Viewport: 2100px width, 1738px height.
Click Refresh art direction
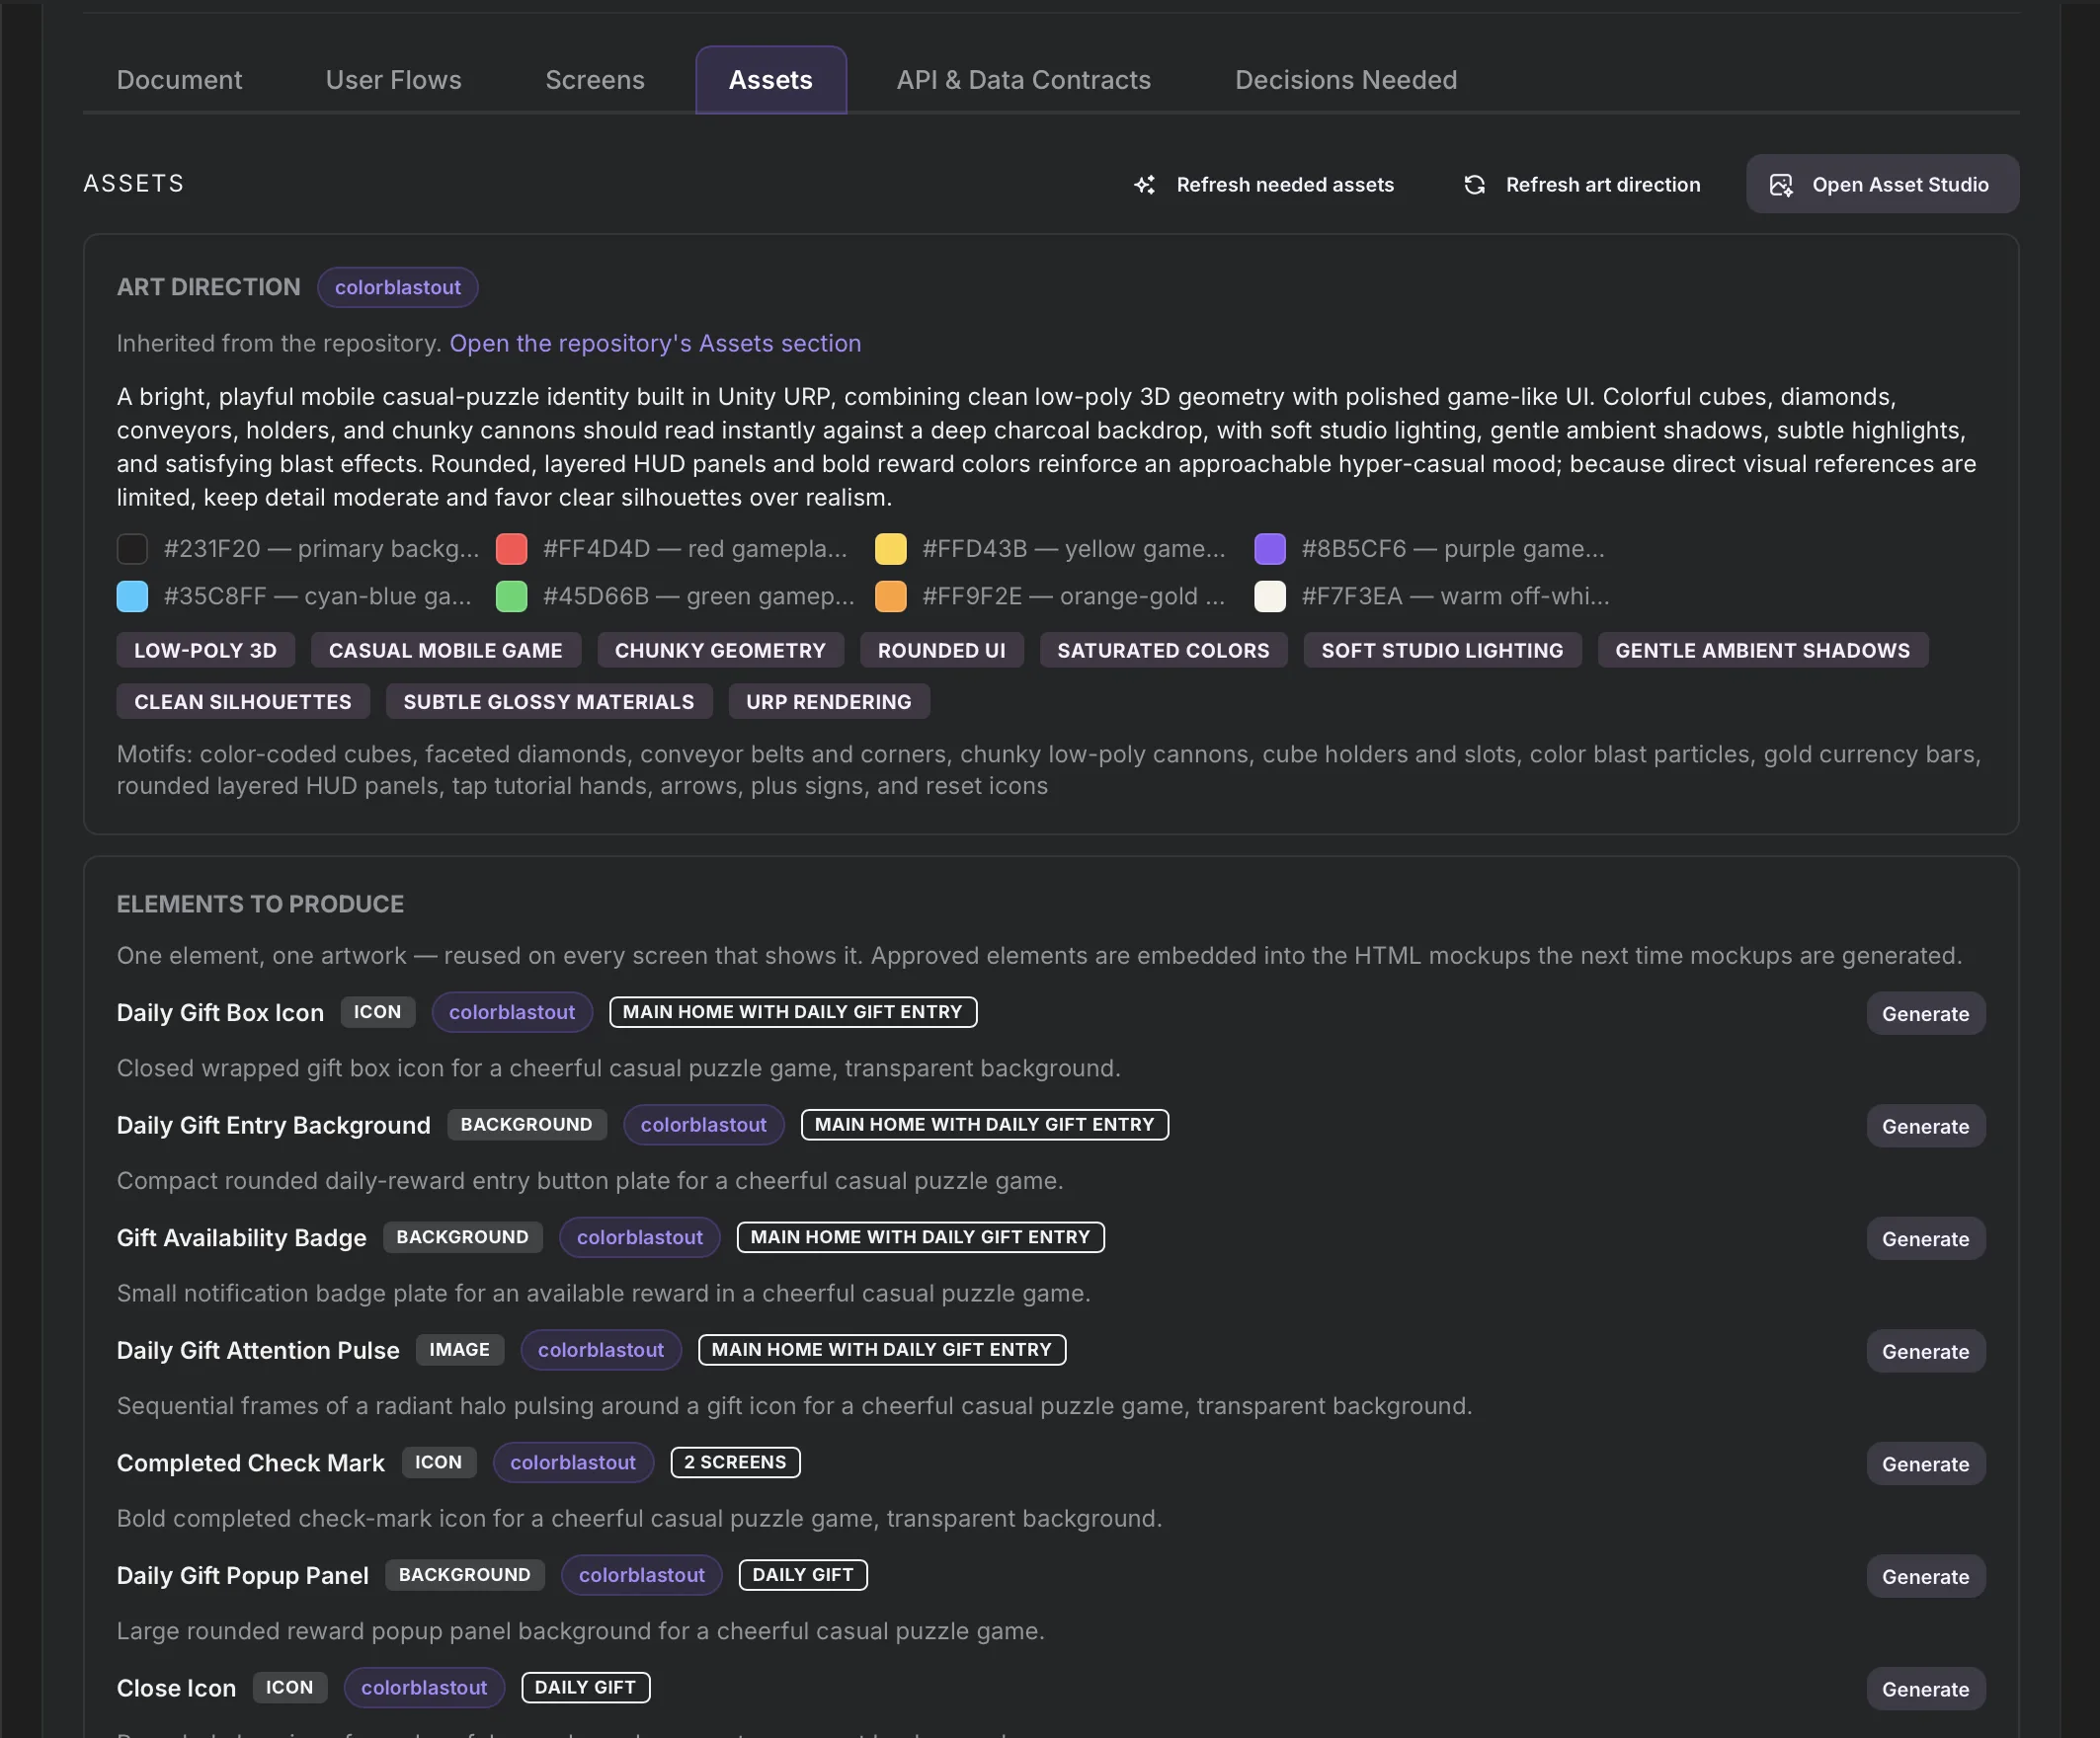coord(1582,185)
